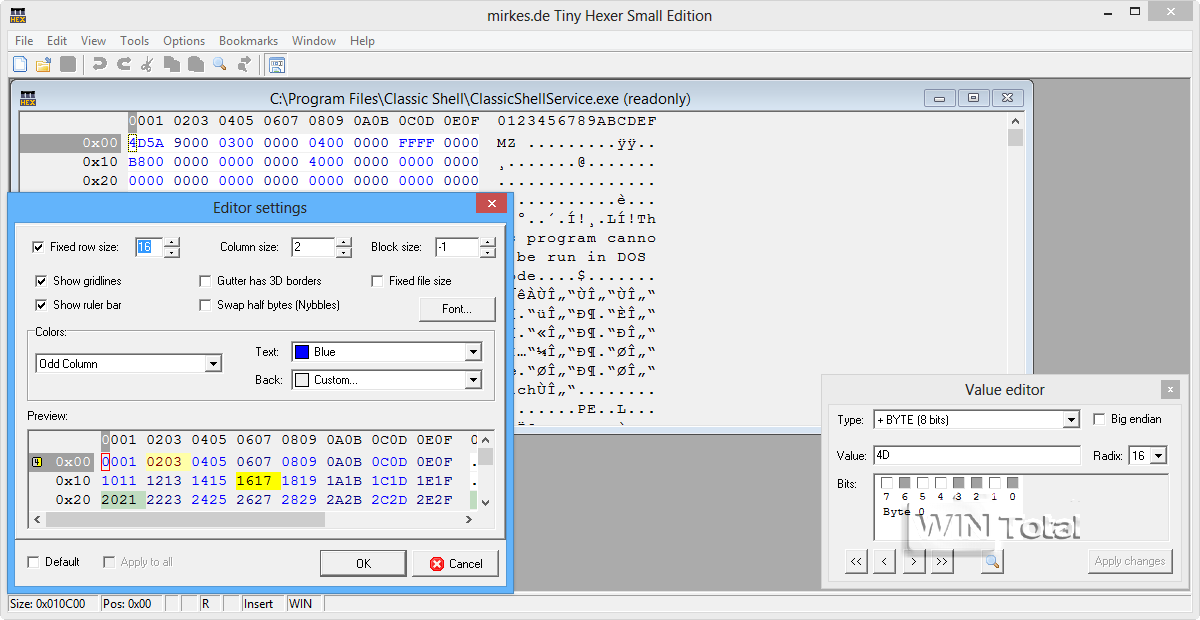The image size is (1200, 620).
Task: Go to next value with > button
Action: [x=913, y=562]
